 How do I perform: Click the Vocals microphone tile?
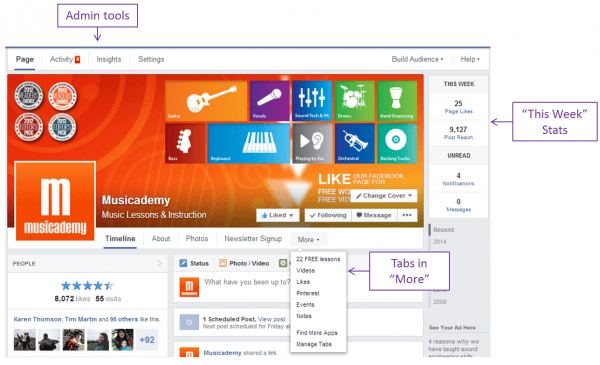[269, 101]
